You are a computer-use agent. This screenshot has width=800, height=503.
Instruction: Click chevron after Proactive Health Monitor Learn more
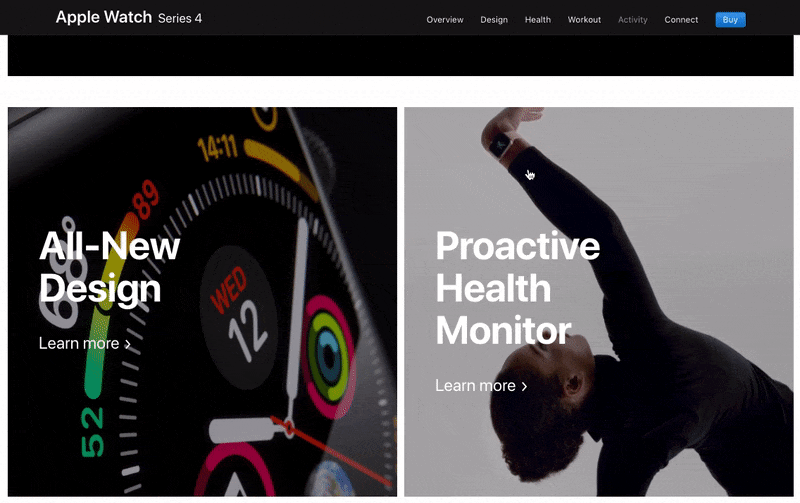pyautogui.click(x=524, y=387)
